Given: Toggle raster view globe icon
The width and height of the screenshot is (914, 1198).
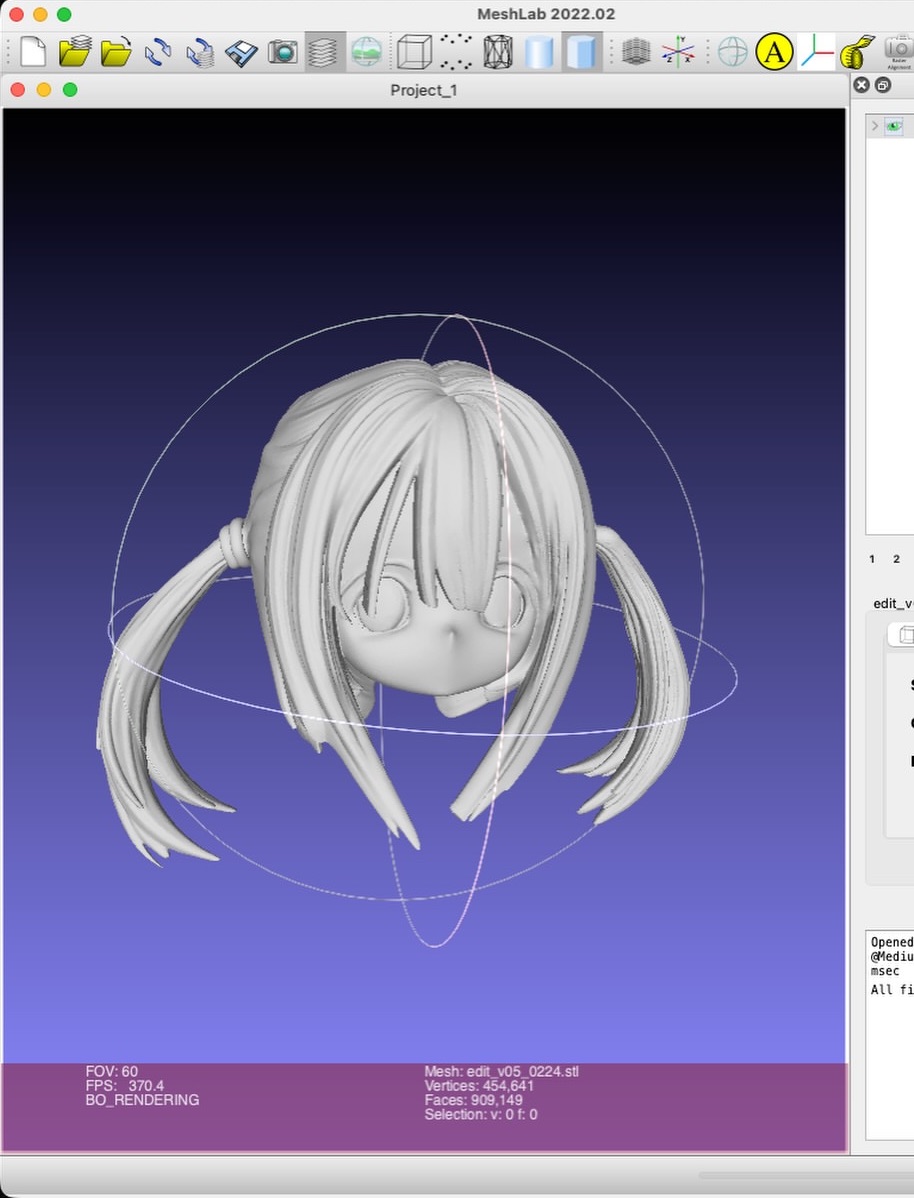Looking at the screenshot, I should point(367,52).
